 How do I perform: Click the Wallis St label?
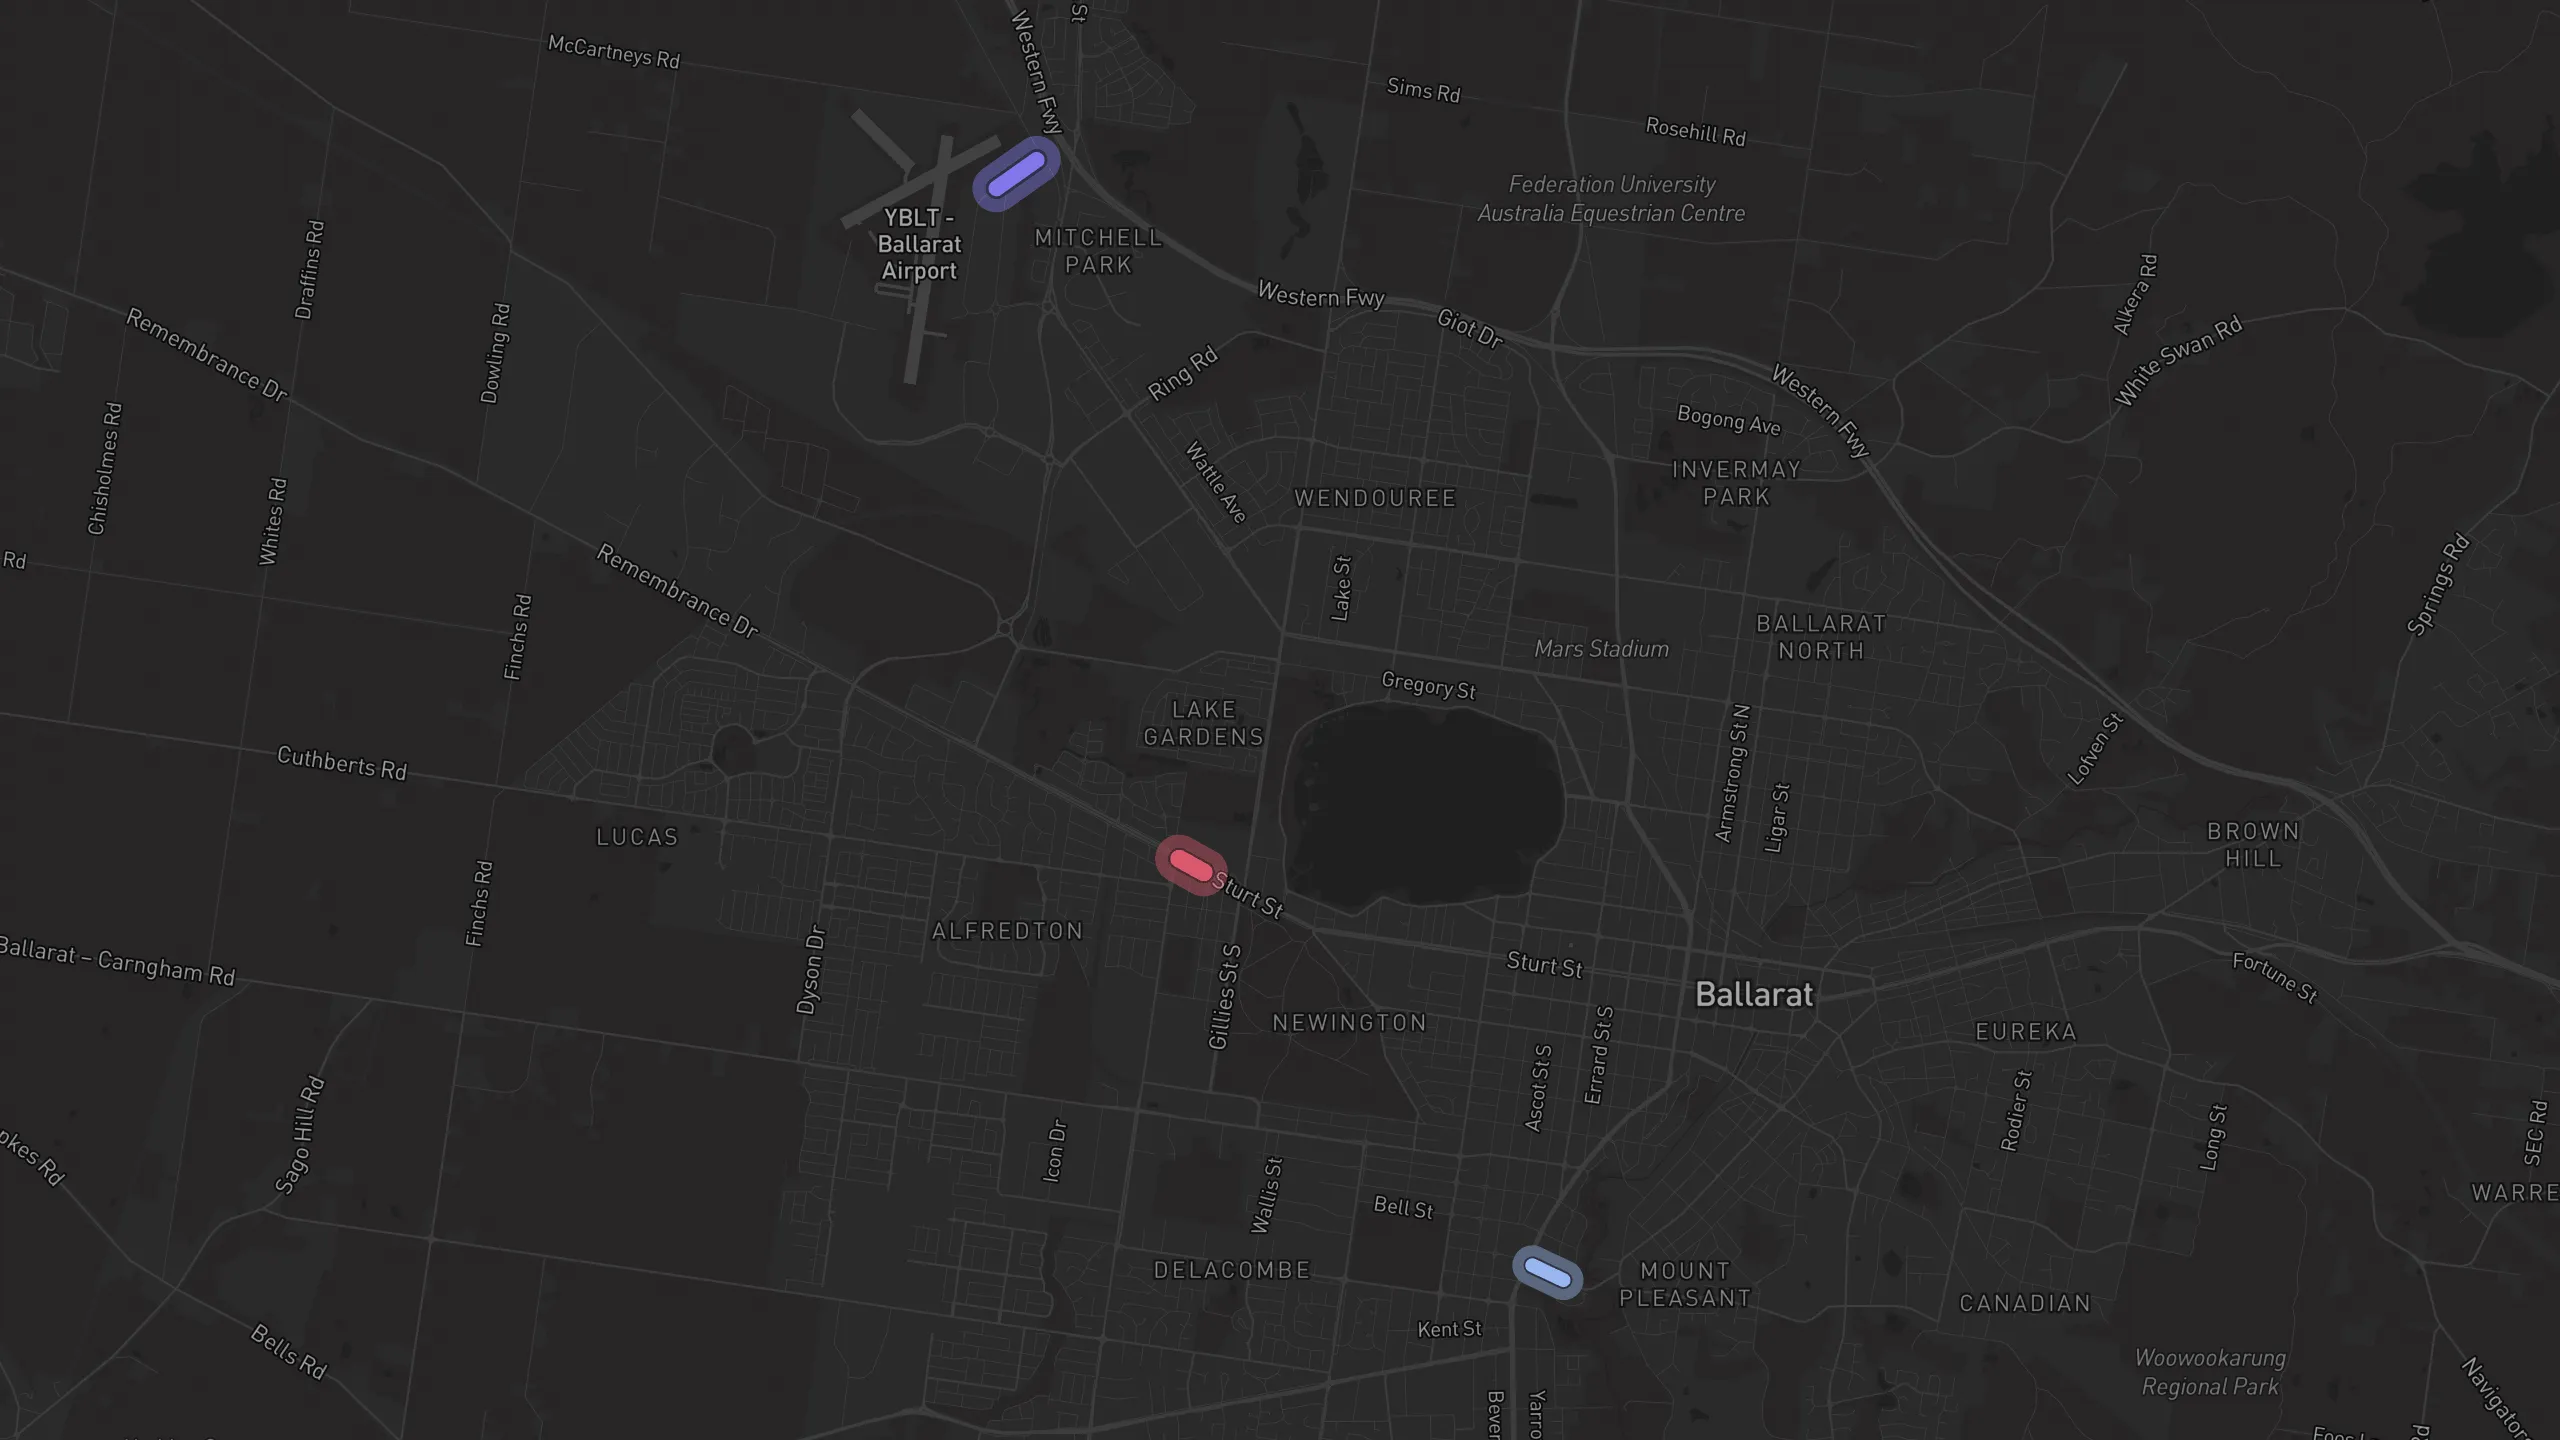(x=1266, y=1195)
